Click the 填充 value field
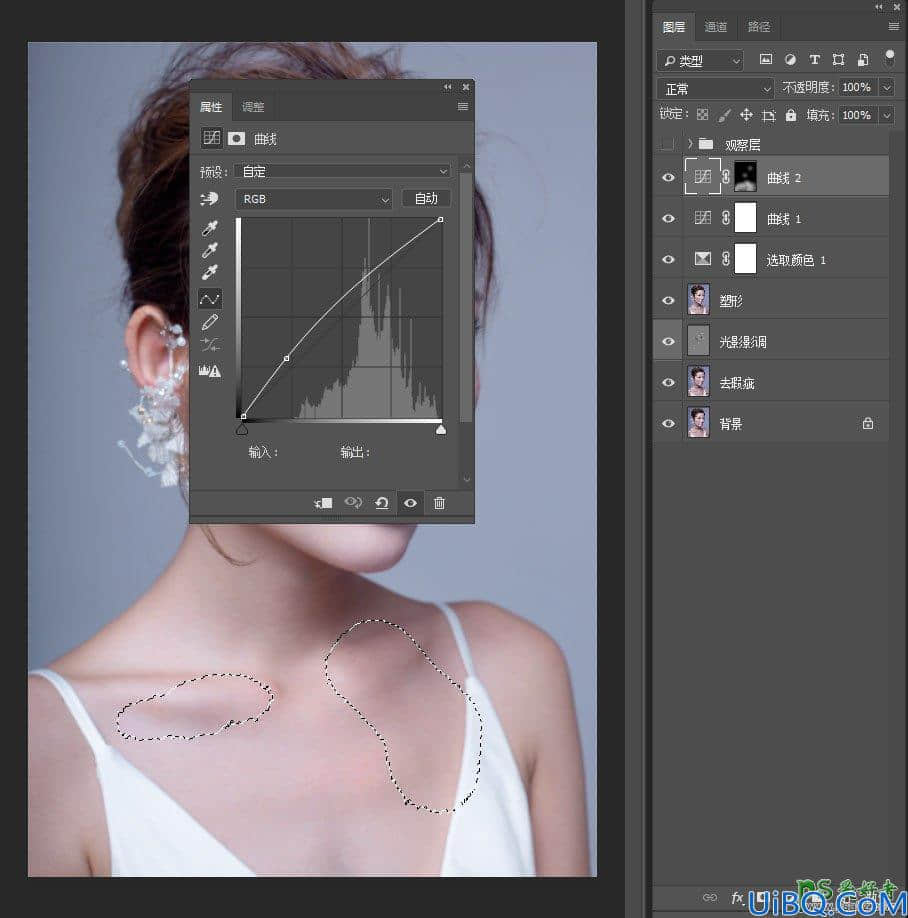This screenshot has height=918, width=908. coord(858,115)
